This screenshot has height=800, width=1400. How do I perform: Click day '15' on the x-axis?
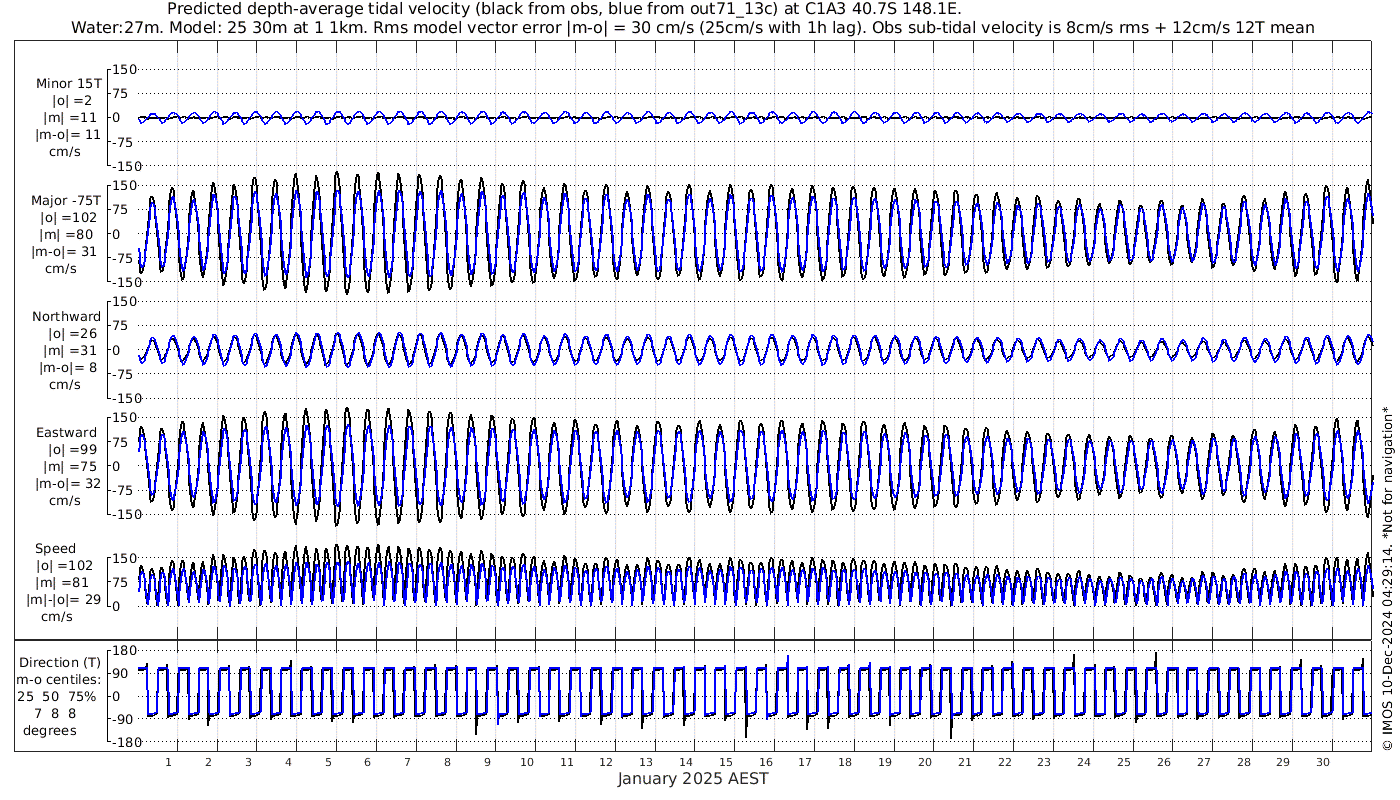click(726, 762)
